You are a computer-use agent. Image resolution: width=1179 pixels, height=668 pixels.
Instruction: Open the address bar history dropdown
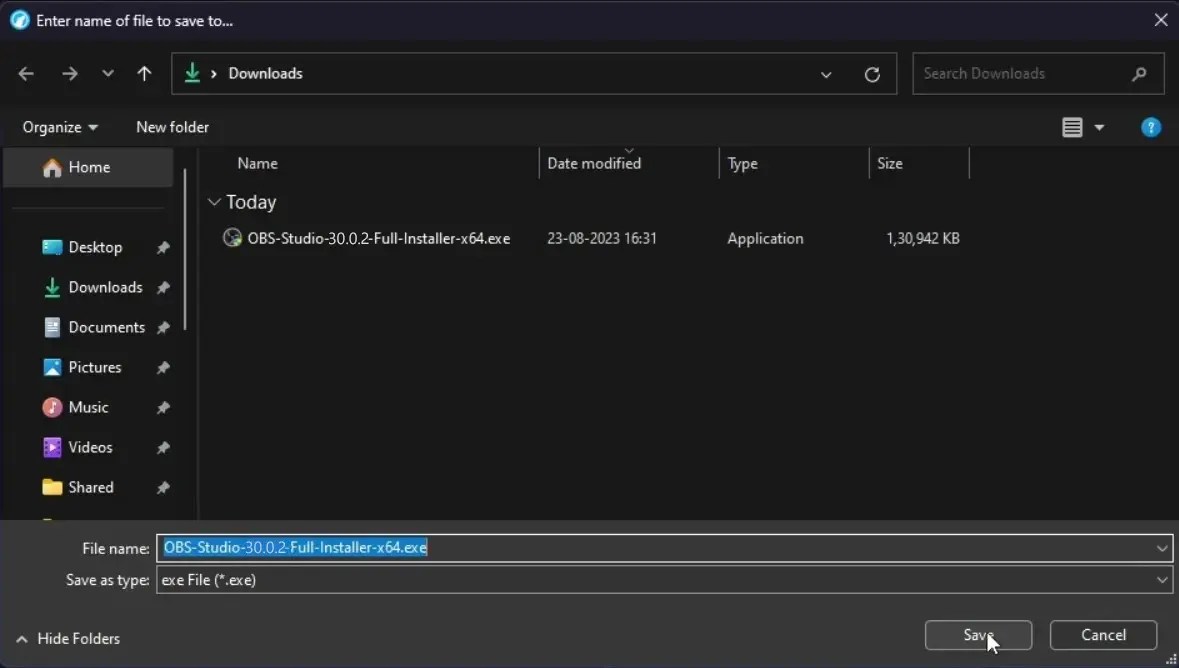click(826, 74)
